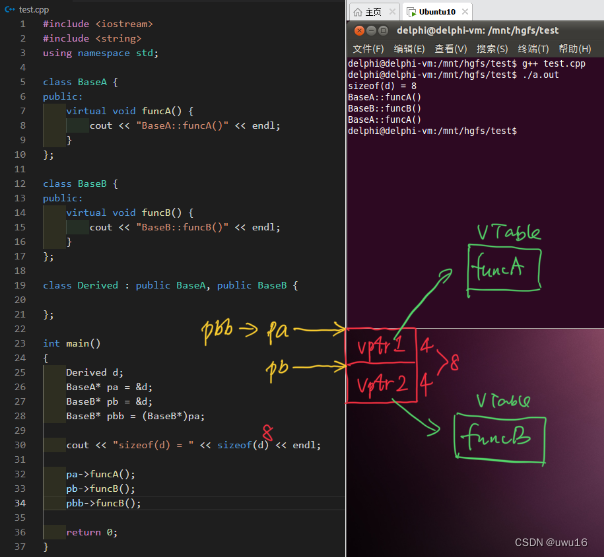Viewport: 604px width, 557px height.
Task: Click the terminal title delphi@delphi-vm
Action: pos(478,31)
